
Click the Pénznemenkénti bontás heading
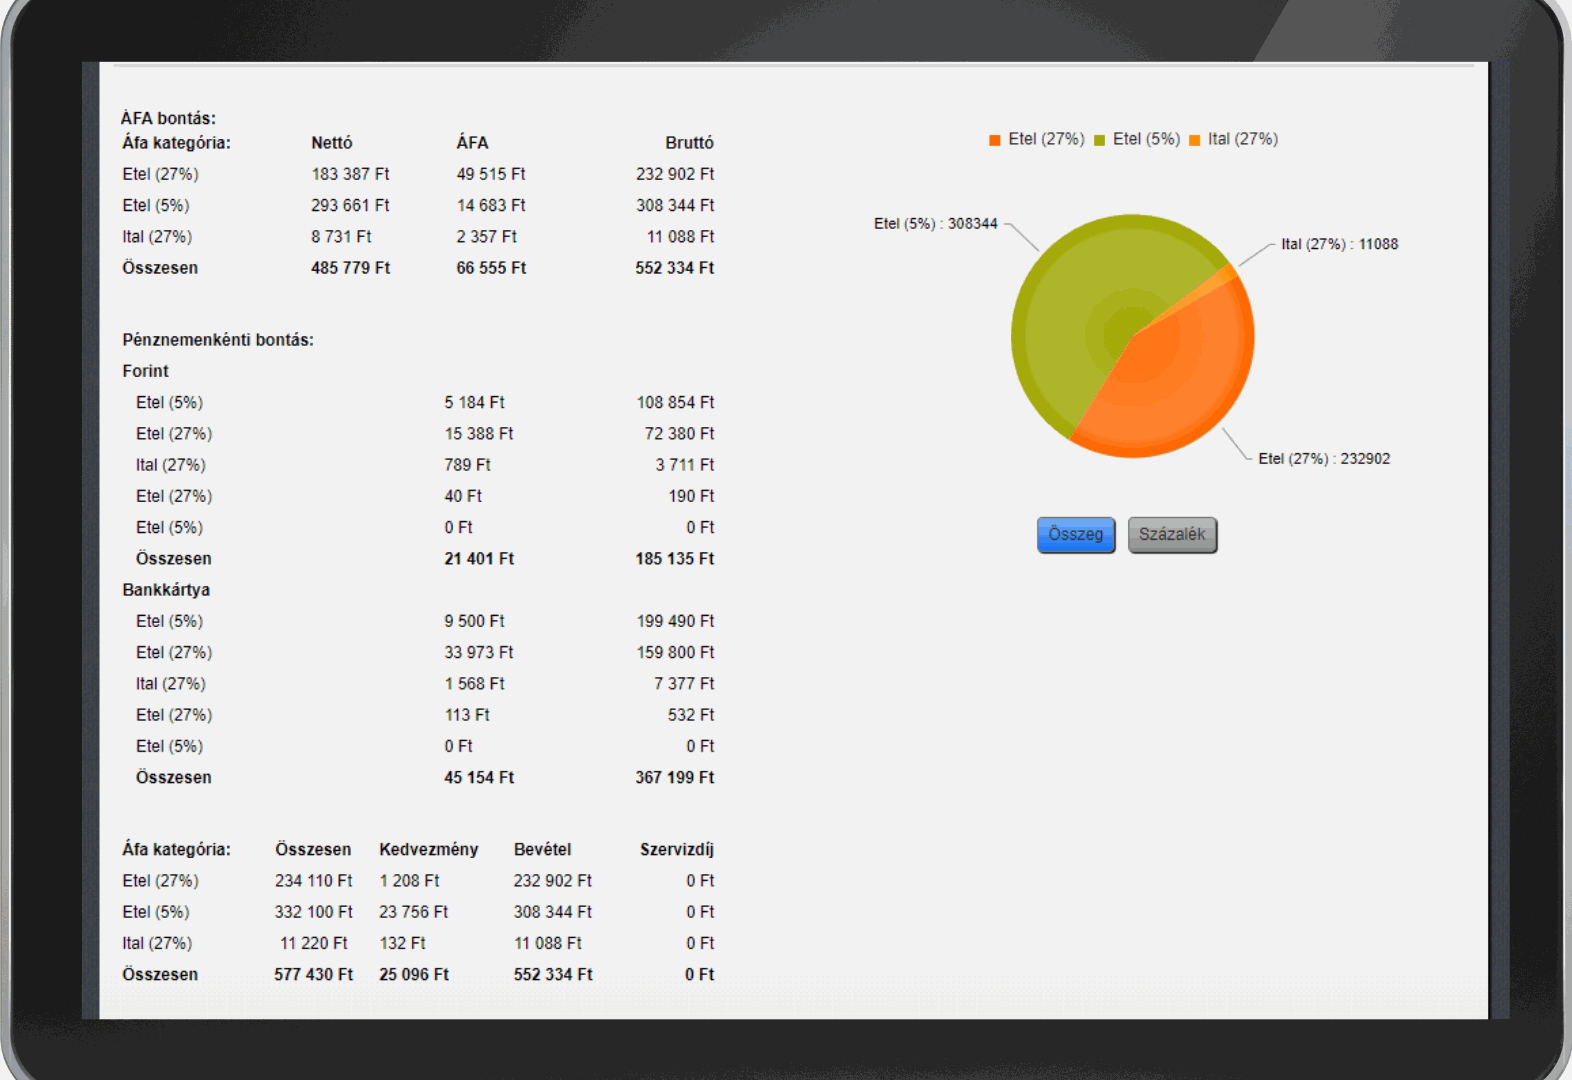pyautogui.click(x=218, y=340)
